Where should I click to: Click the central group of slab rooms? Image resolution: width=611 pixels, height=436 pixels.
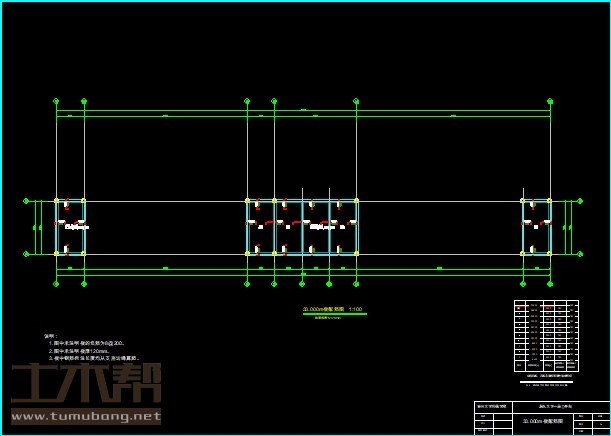click(x=302, y=227)
